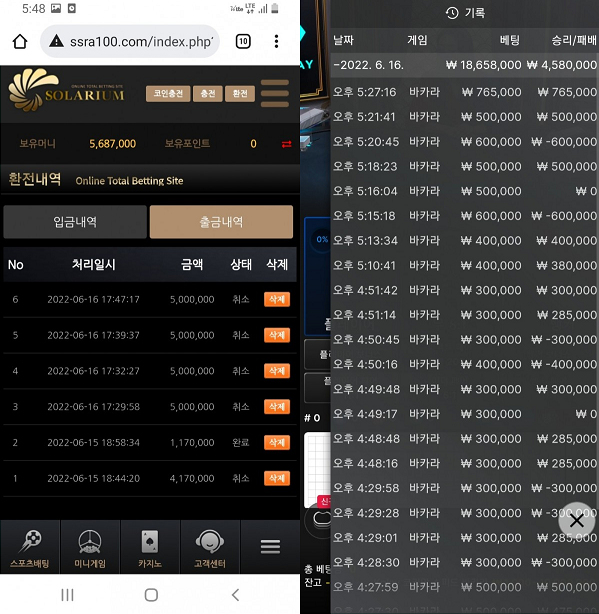This screenshot has width=599, height=614.
Task: Close the 기록 history panel with X
Action: [577, 521]
